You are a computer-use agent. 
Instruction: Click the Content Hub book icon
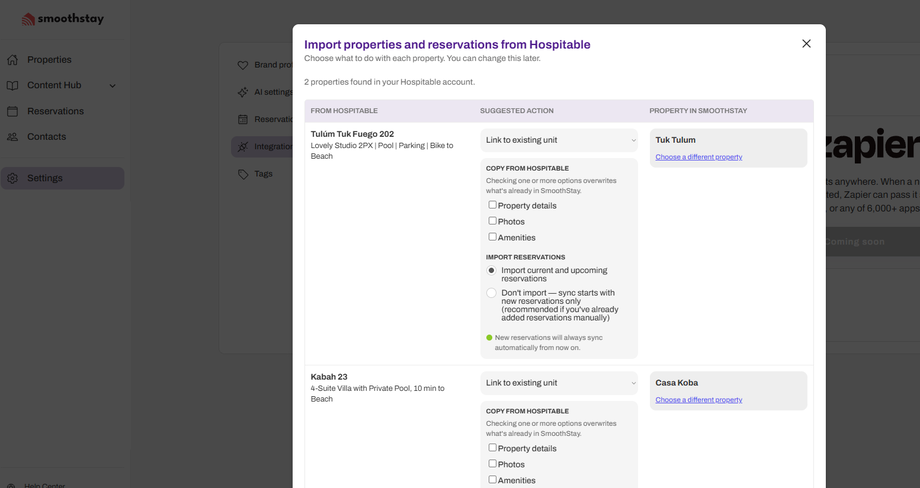[12, 86]
